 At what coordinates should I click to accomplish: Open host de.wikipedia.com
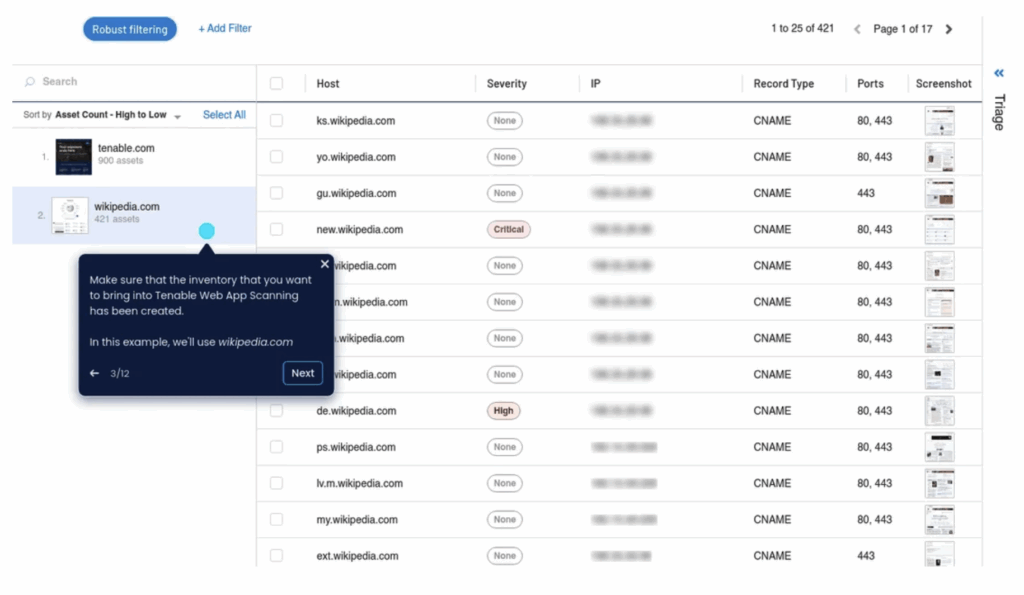point(356,411)
